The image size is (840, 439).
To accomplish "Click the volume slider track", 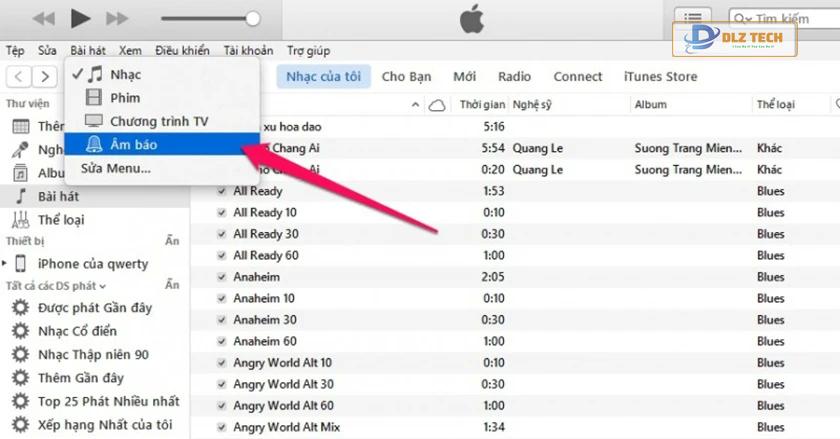I will 206,19.
